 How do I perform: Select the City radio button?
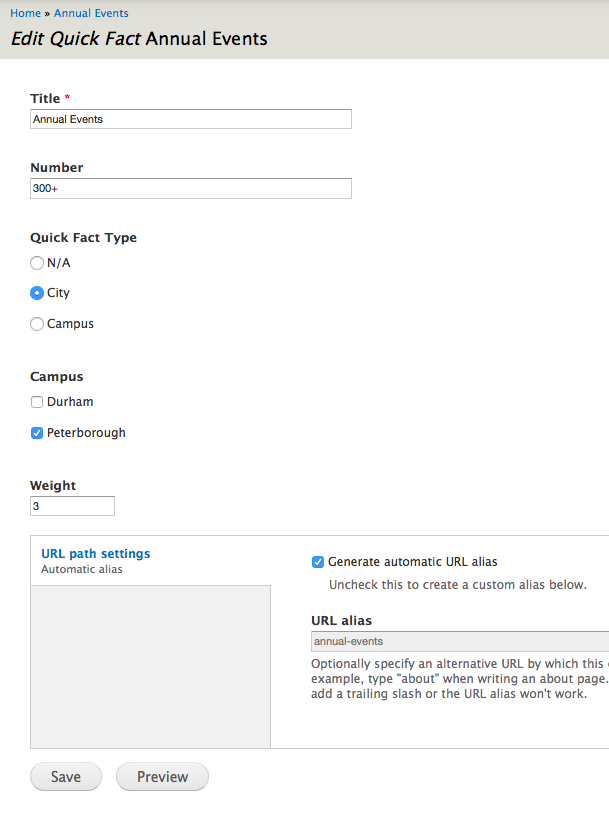[37, 293]
